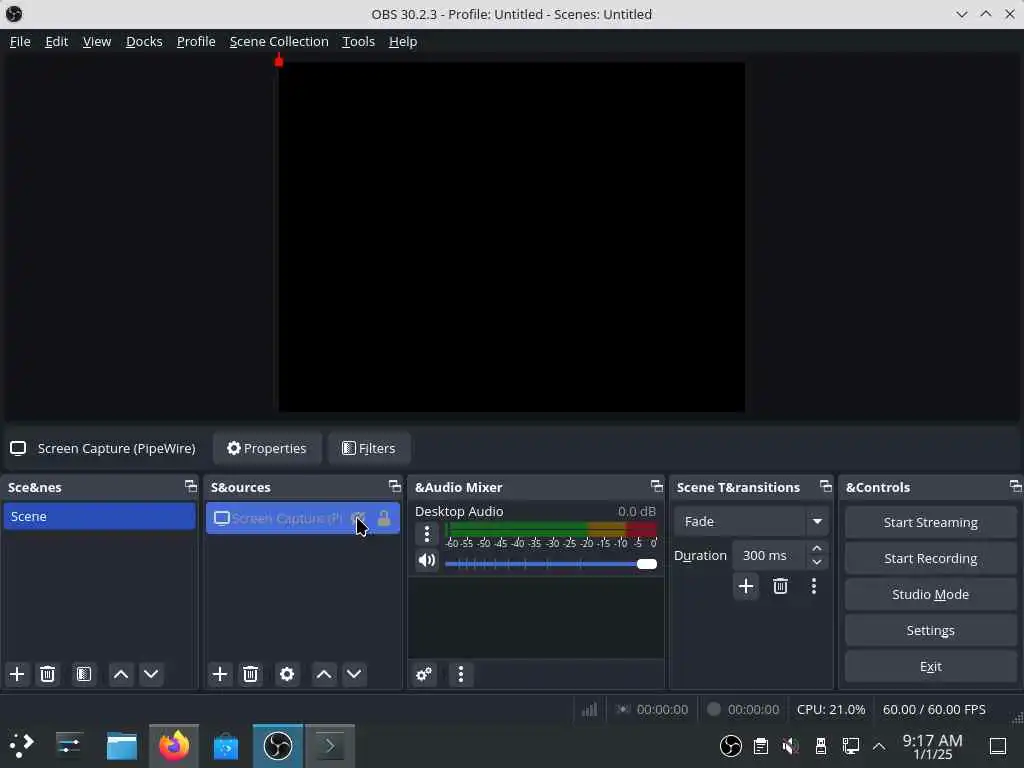Click Start Streaming button
This screenshot has width=1024, height=768.
[931, 522]
